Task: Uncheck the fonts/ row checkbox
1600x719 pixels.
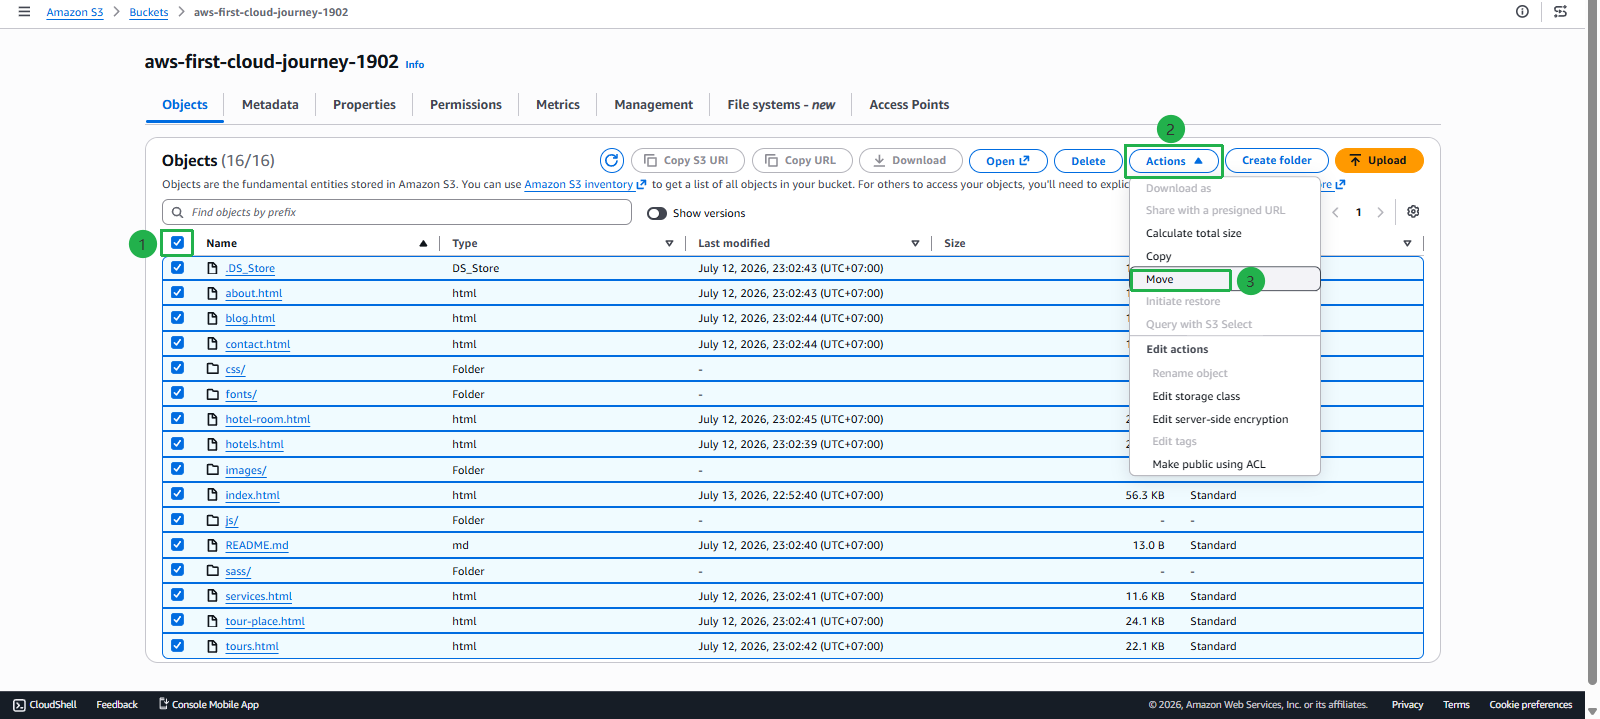Action: (177, 394)
